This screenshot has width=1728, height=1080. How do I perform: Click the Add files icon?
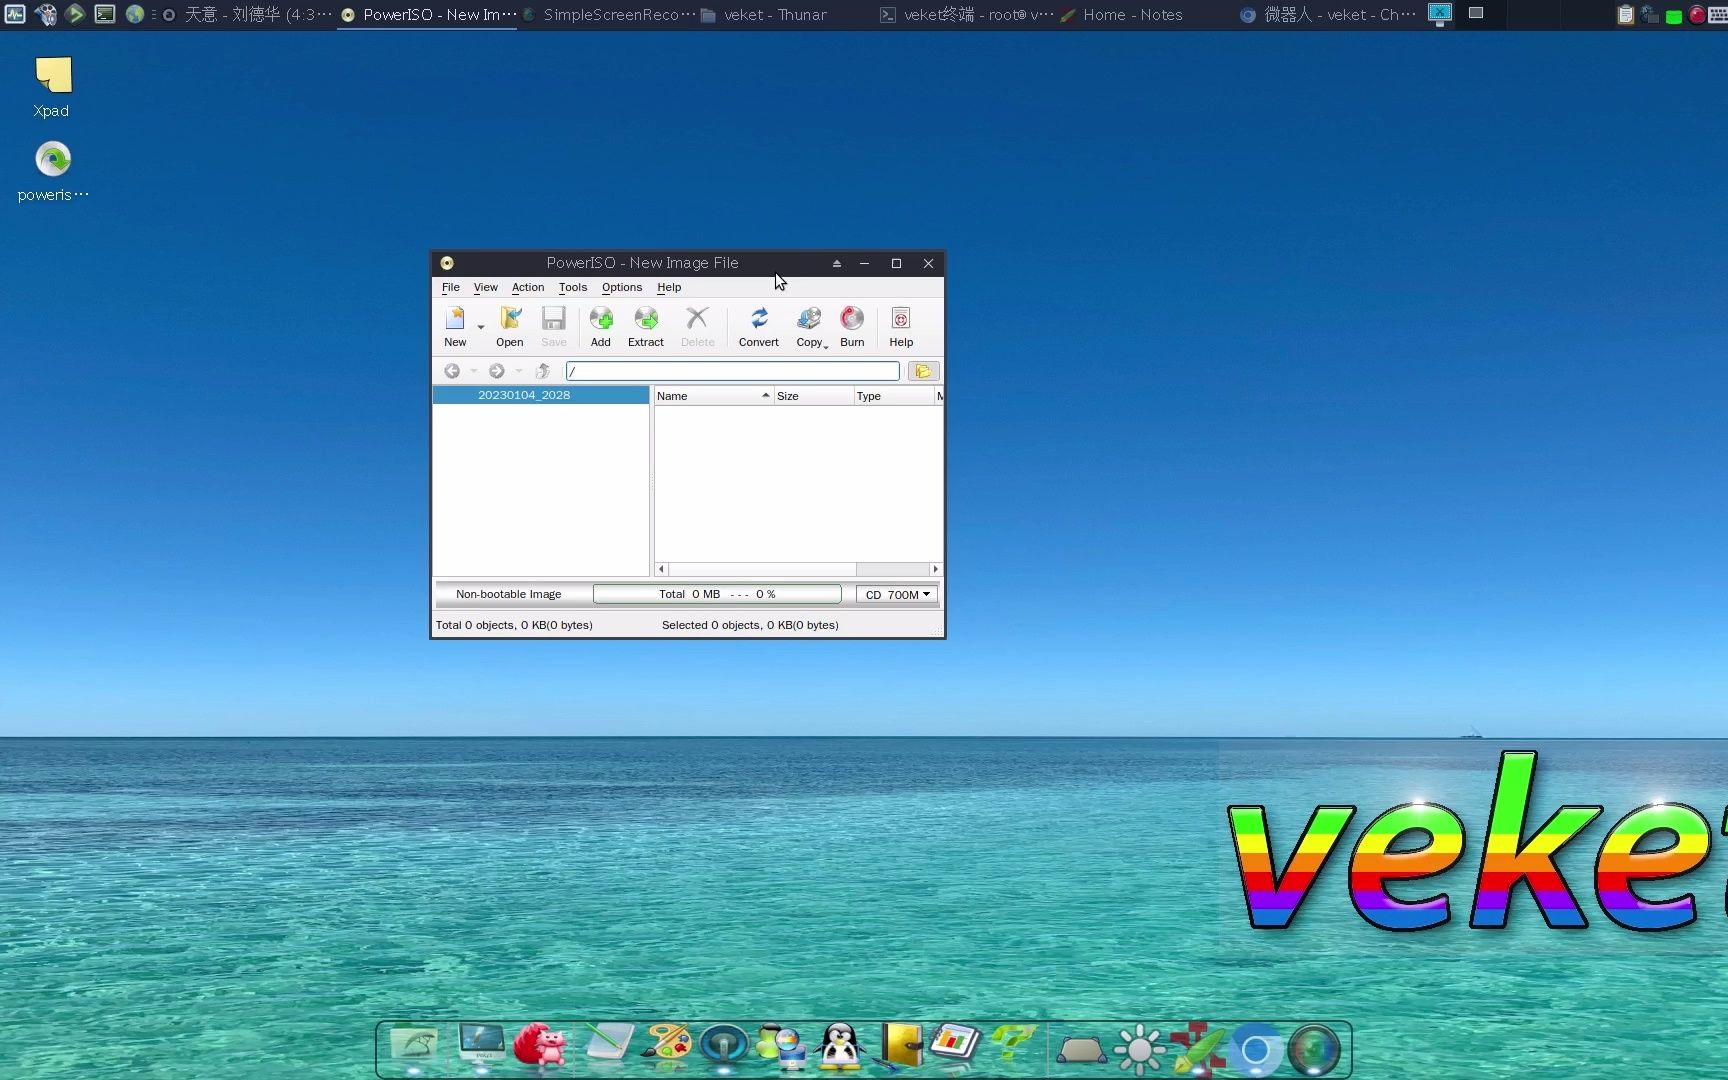click(x=601, y=327)
